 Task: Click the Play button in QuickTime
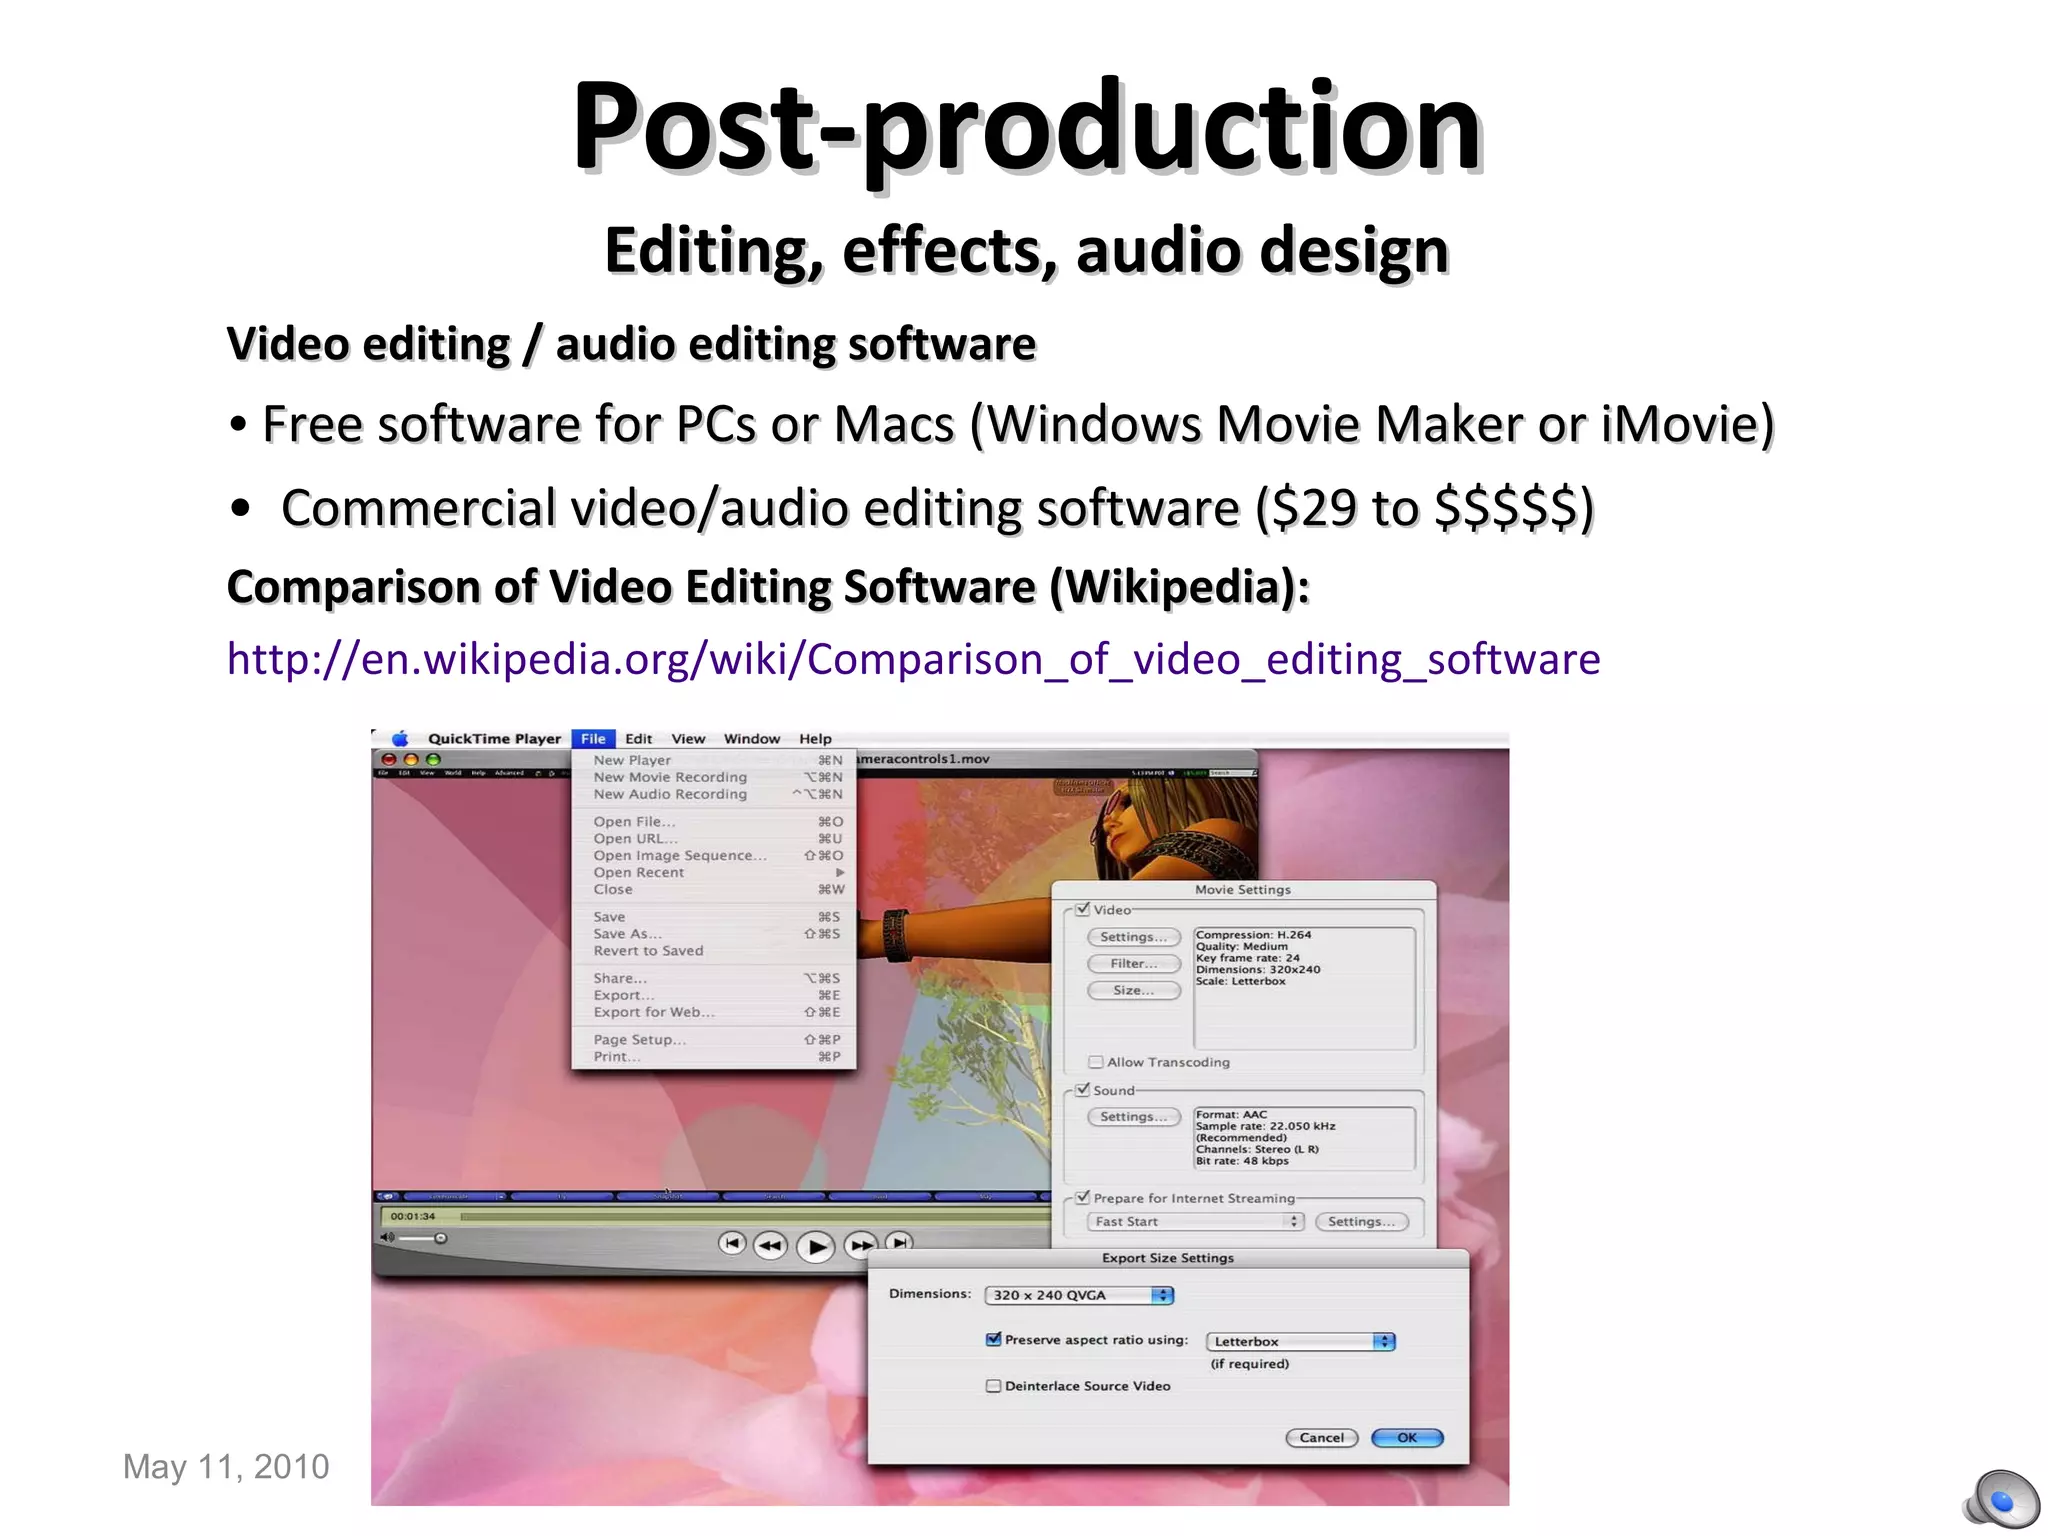click(816, 1247)
